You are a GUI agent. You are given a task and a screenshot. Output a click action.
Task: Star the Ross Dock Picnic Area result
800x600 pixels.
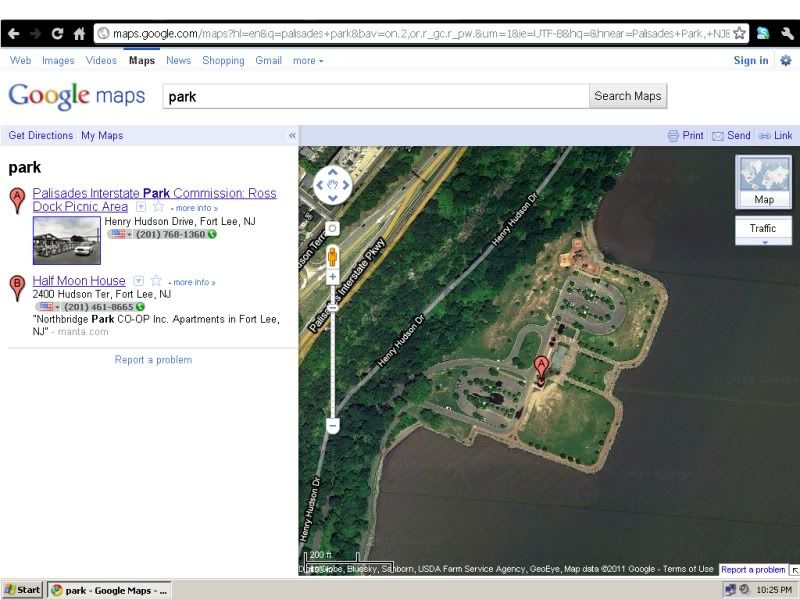(x=158, y=207)
